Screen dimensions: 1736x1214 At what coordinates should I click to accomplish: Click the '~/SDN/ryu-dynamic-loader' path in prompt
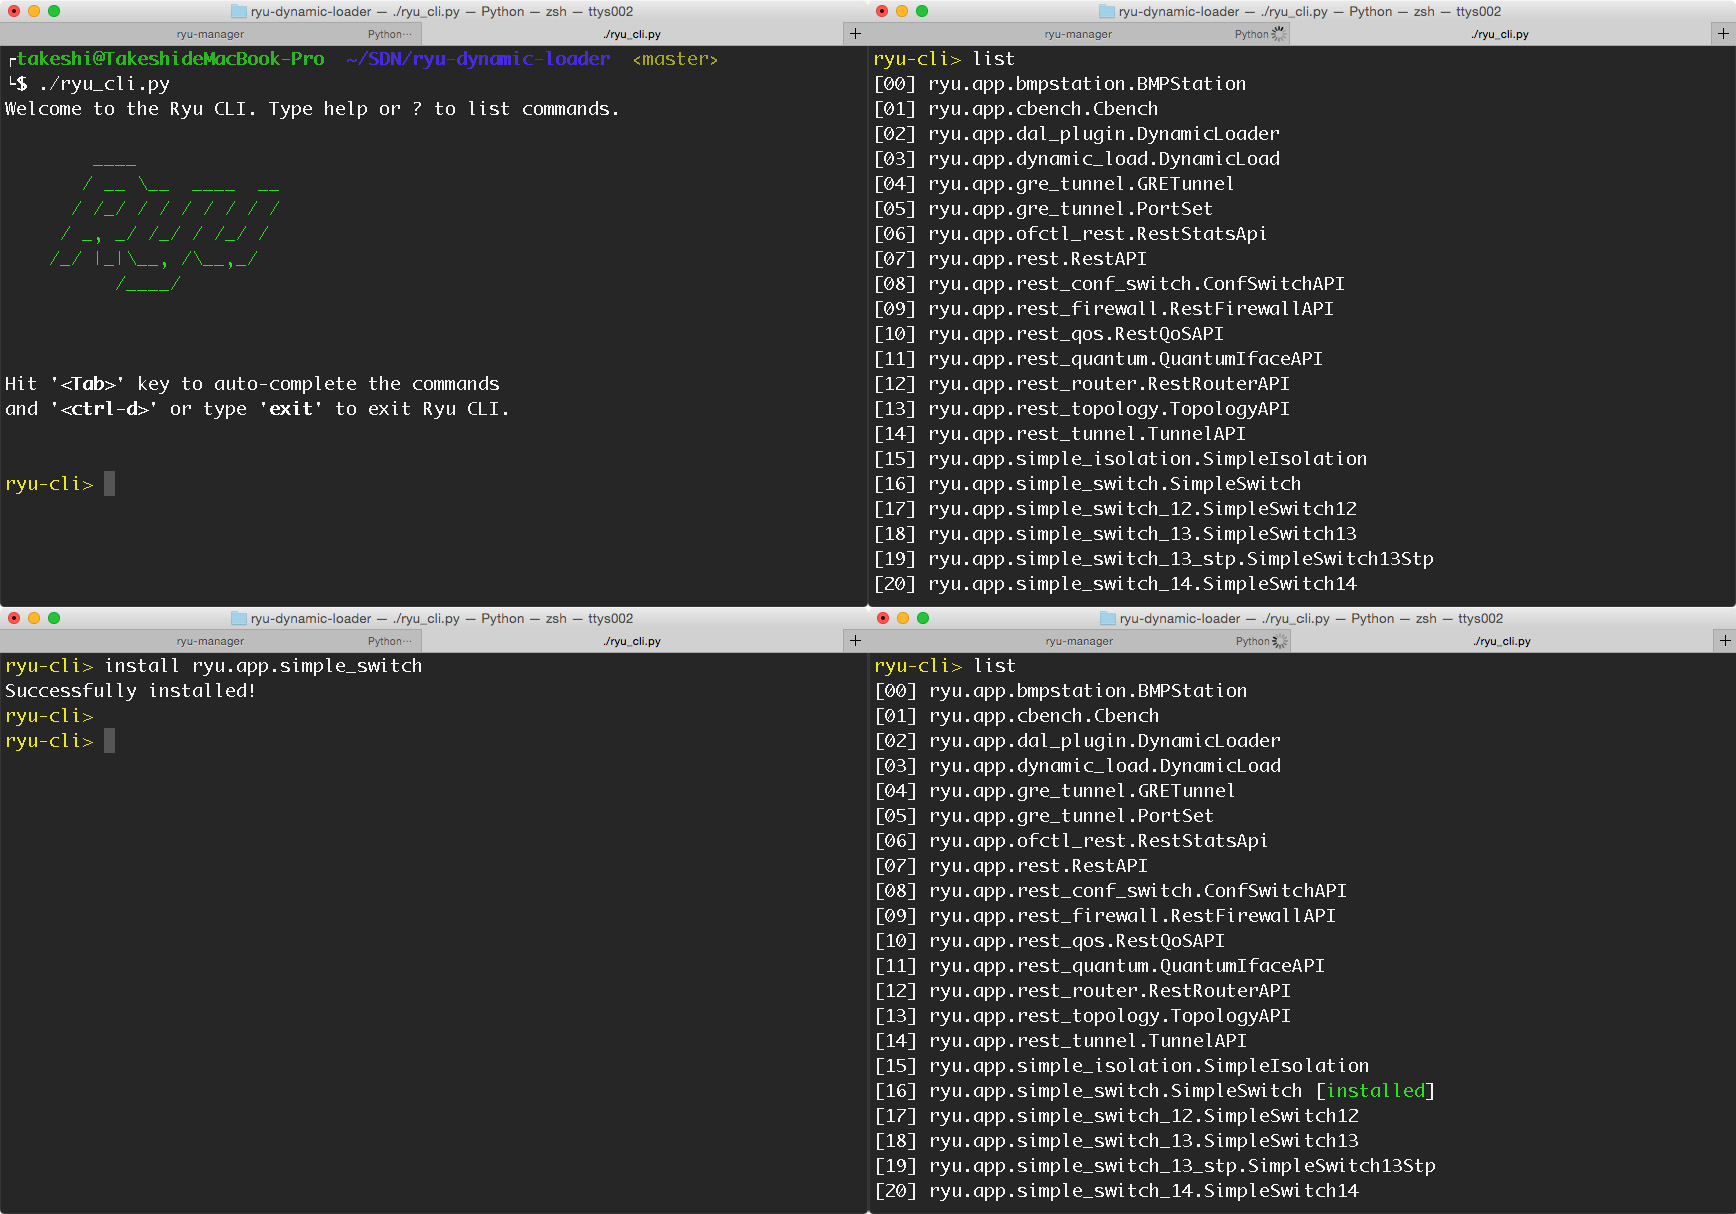pos(478,59)
